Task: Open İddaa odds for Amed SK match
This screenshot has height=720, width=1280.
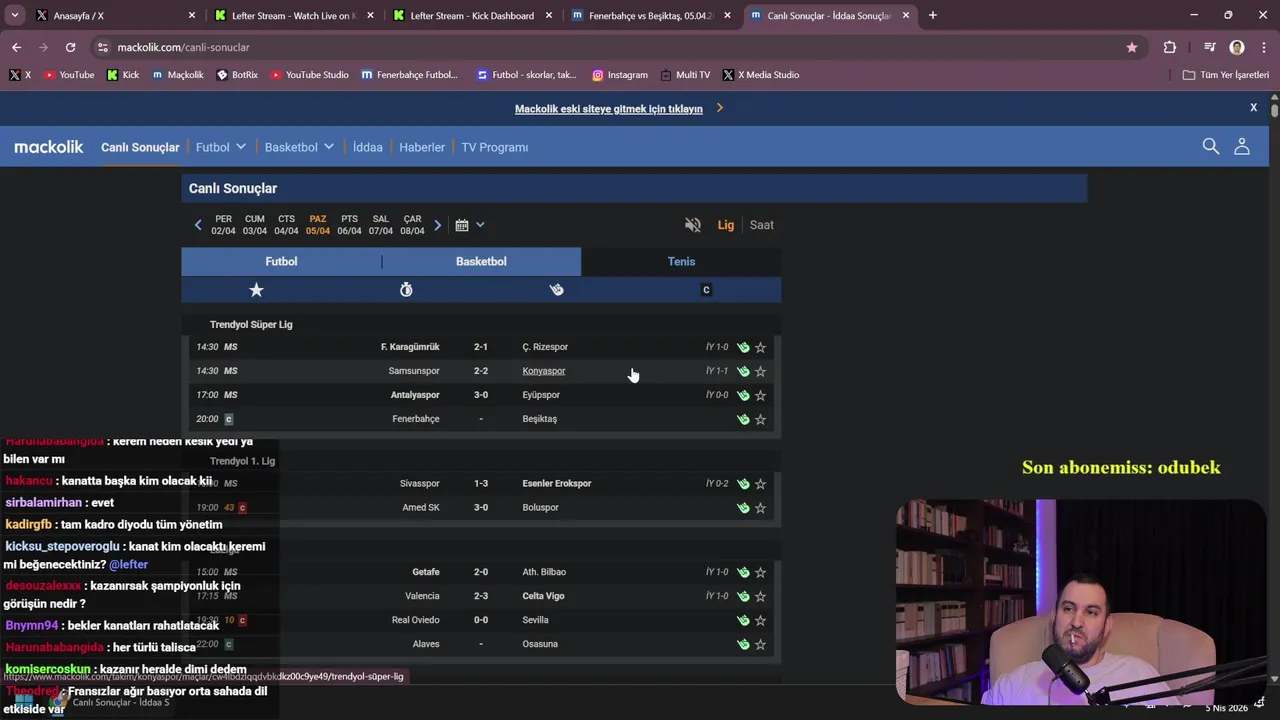Action: (x=743, y=507)
